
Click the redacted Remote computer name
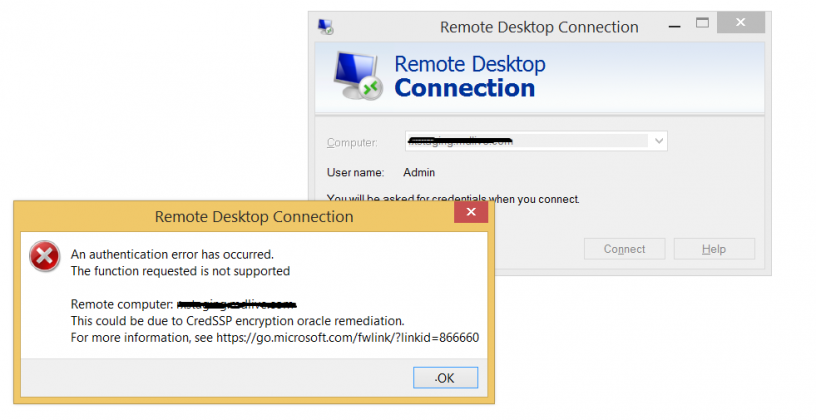[x=237, y=304]
